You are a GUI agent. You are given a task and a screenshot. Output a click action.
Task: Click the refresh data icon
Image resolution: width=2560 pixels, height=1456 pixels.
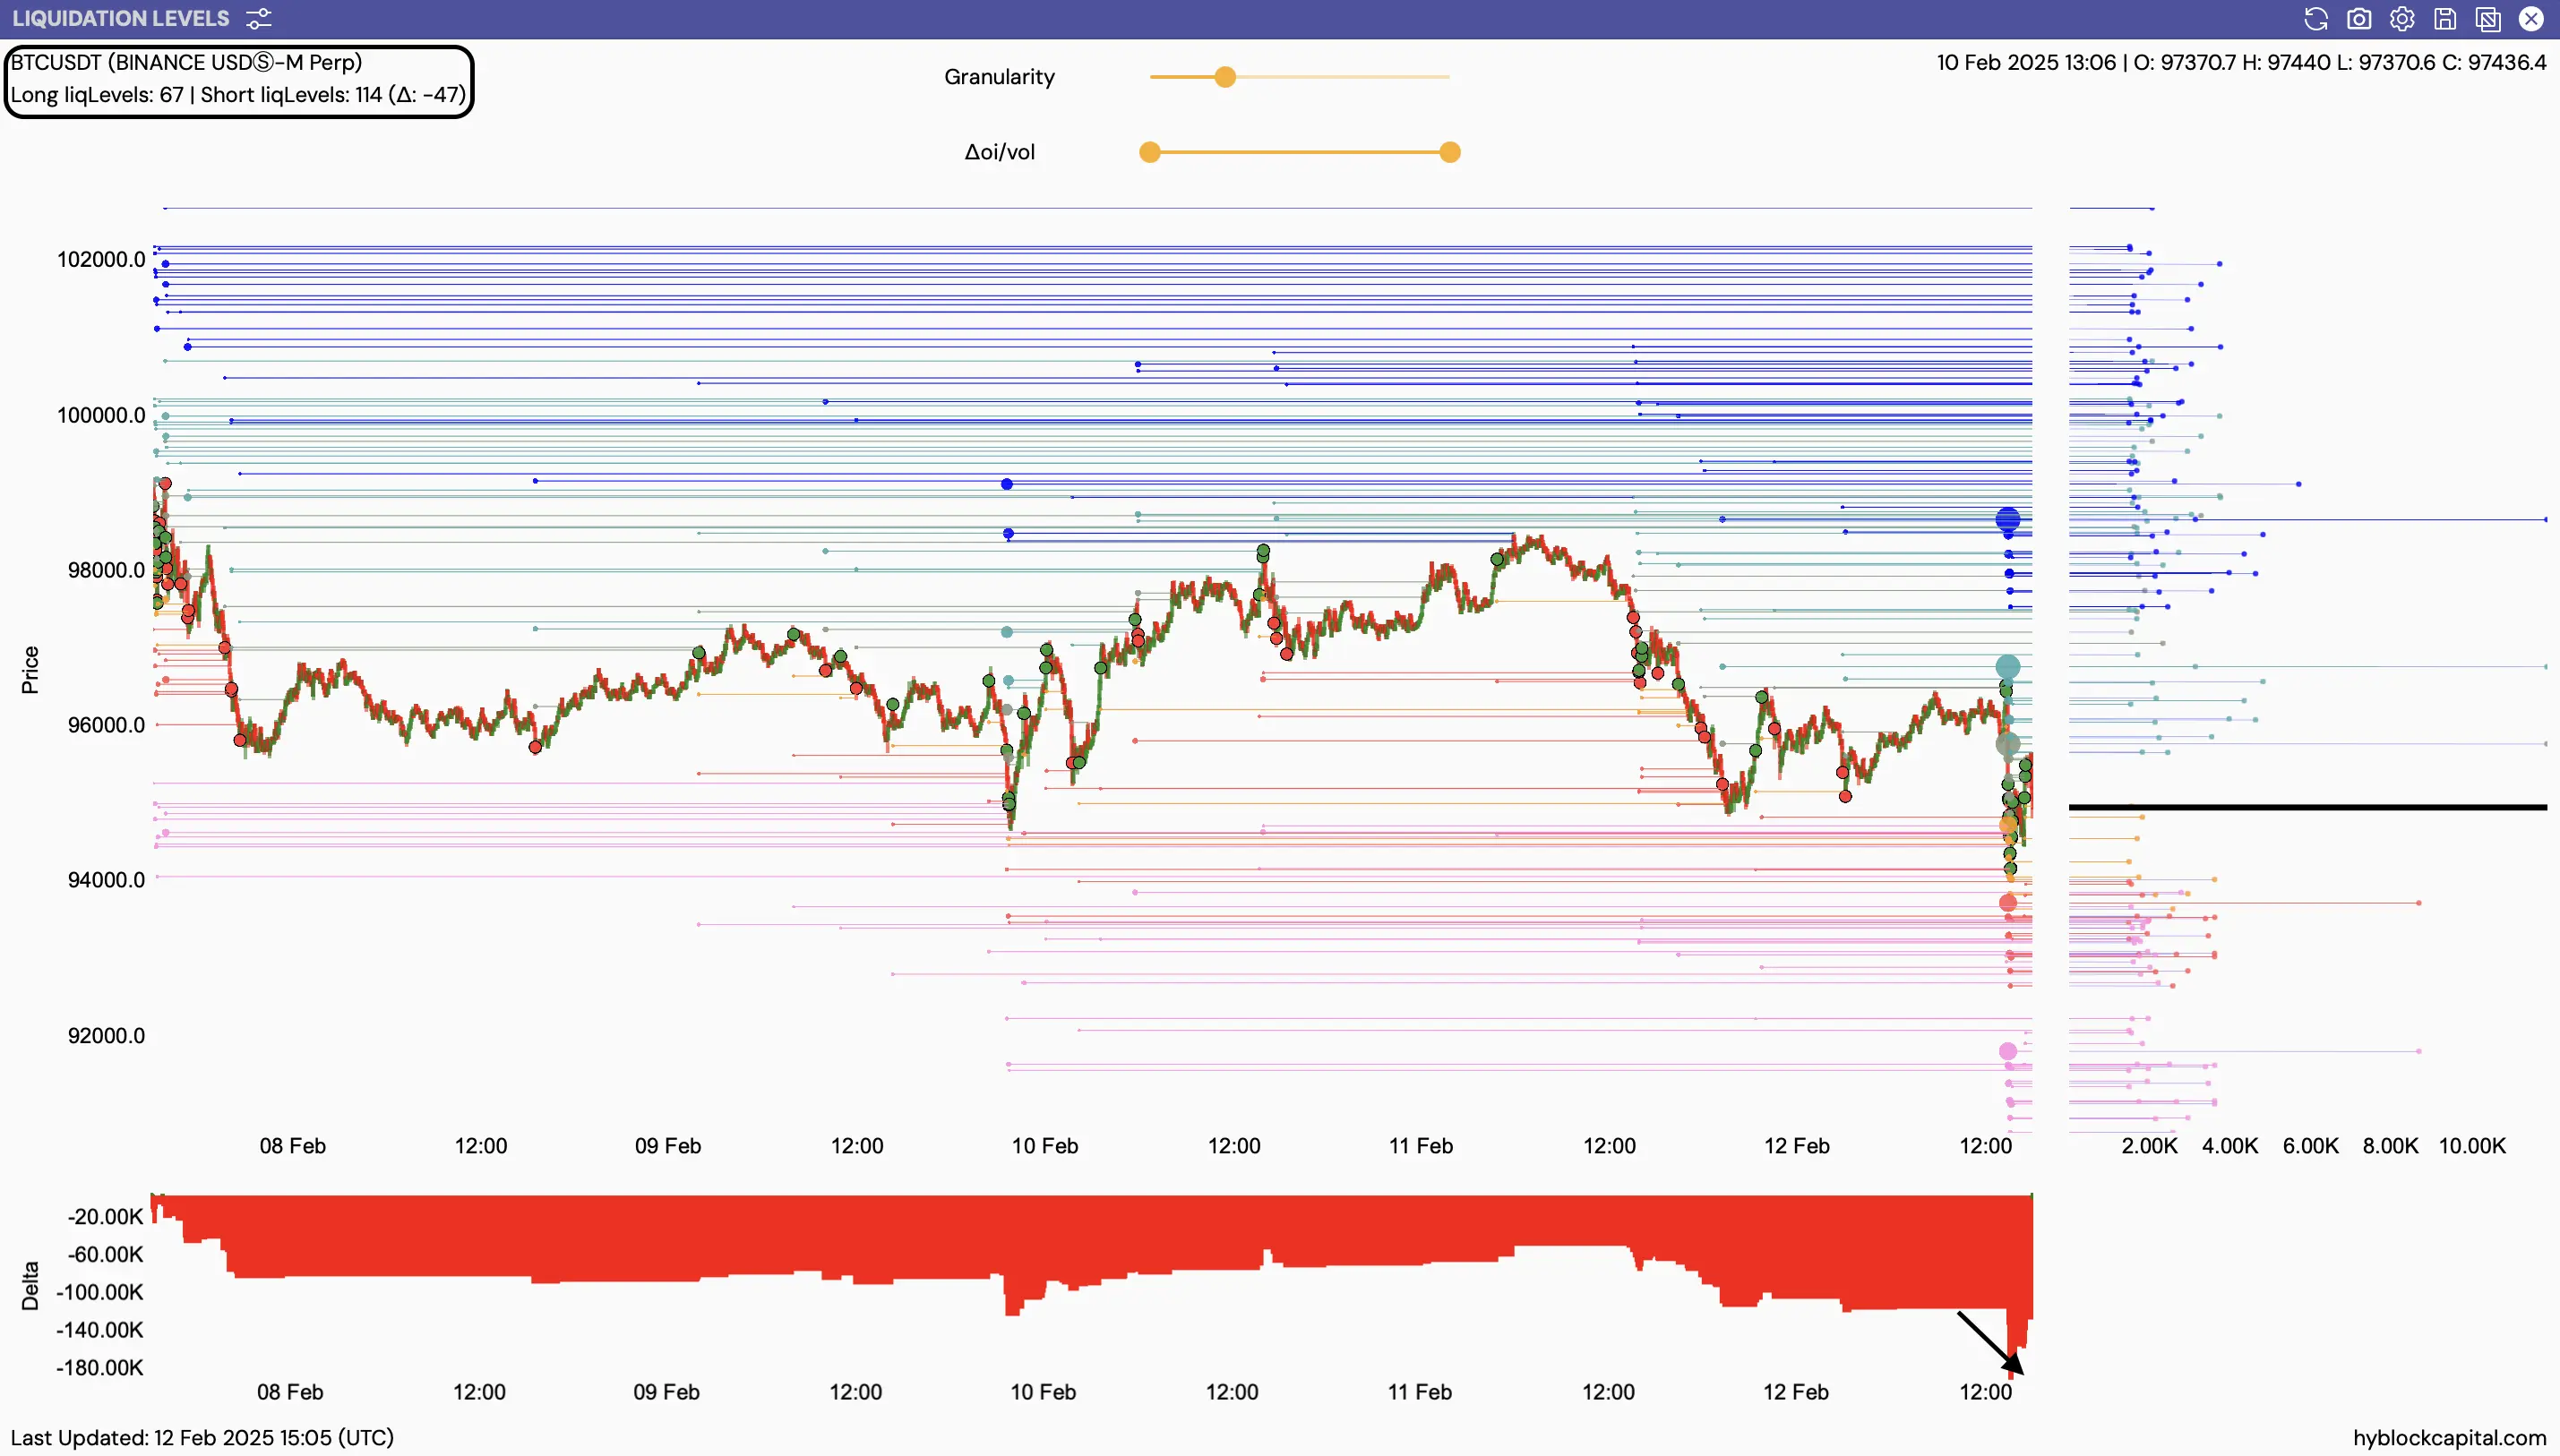coord(2316,19)
